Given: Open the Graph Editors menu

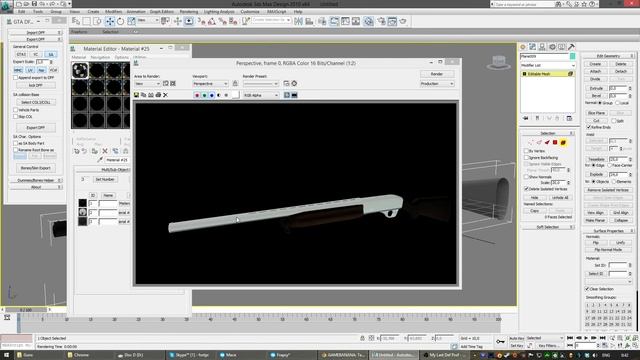Looking at the screenshot, I should click(162, 12).
